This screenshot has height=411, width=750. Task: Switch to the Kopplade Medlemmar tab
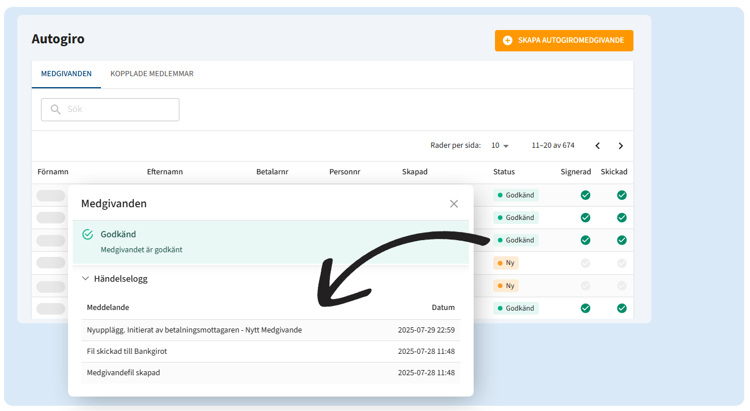pyautogui.click(x=152, y=74)
